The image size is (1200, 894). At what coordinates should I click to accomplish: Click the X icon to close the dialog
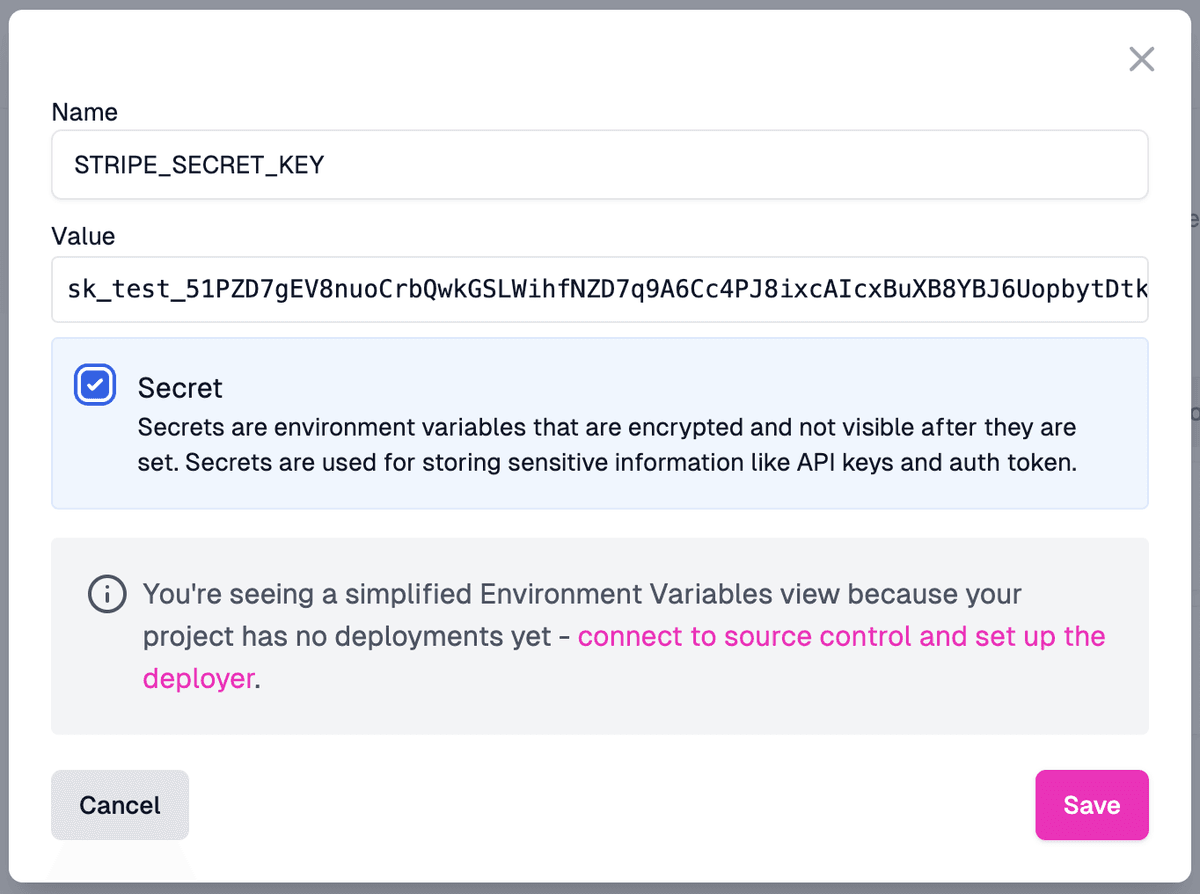(x=1141, y=59)
